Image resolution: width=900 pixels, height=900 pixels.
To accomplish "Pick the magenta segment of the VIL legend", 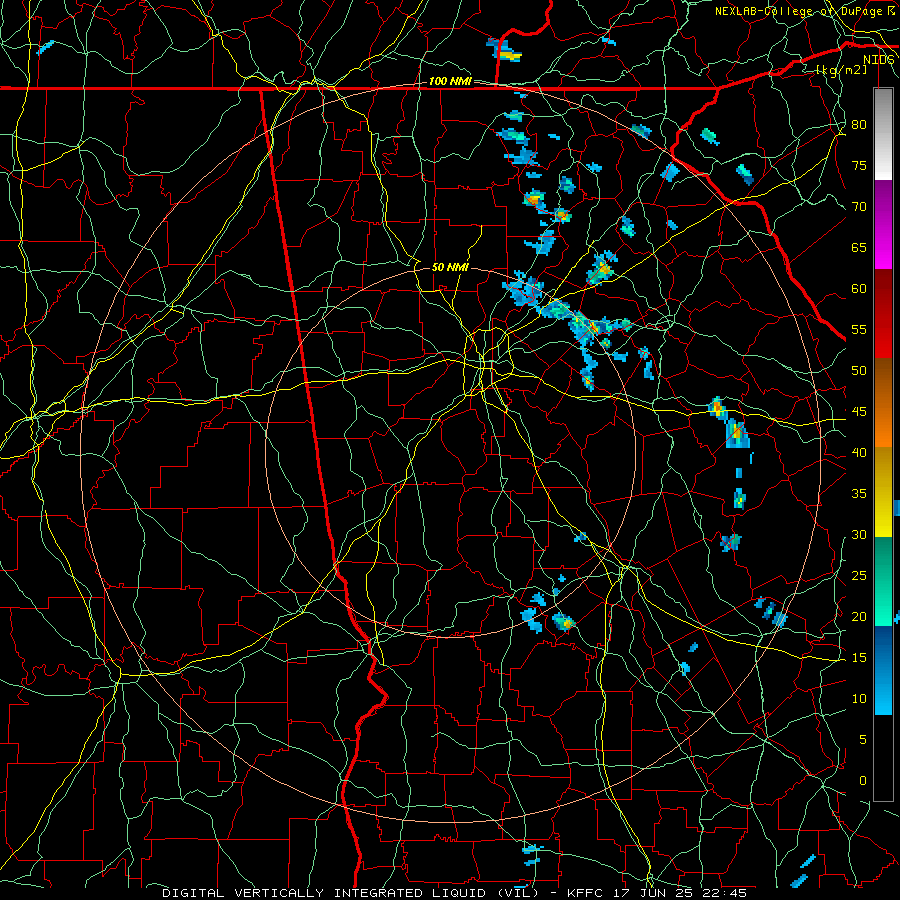I will point(883,247).
